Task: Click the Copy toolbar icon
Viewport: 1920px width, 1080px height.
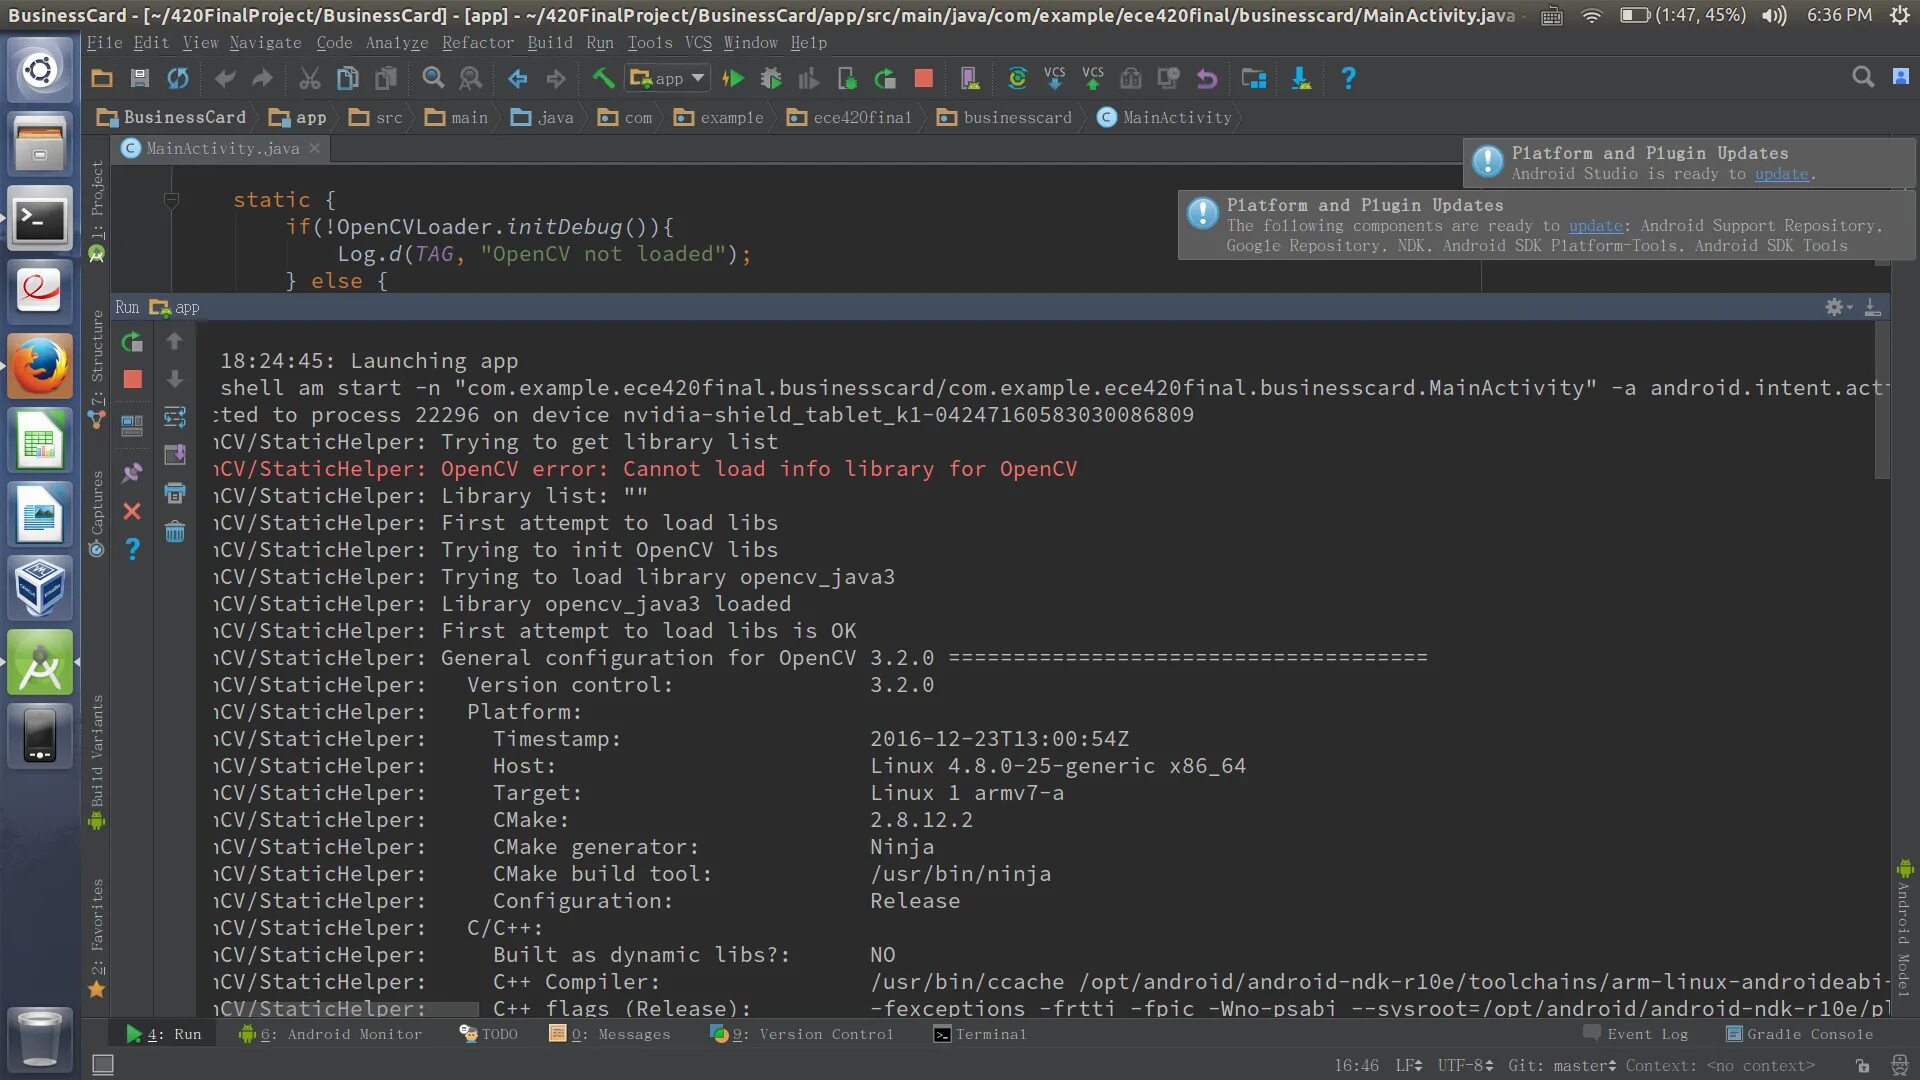Action: pos(347,78)
